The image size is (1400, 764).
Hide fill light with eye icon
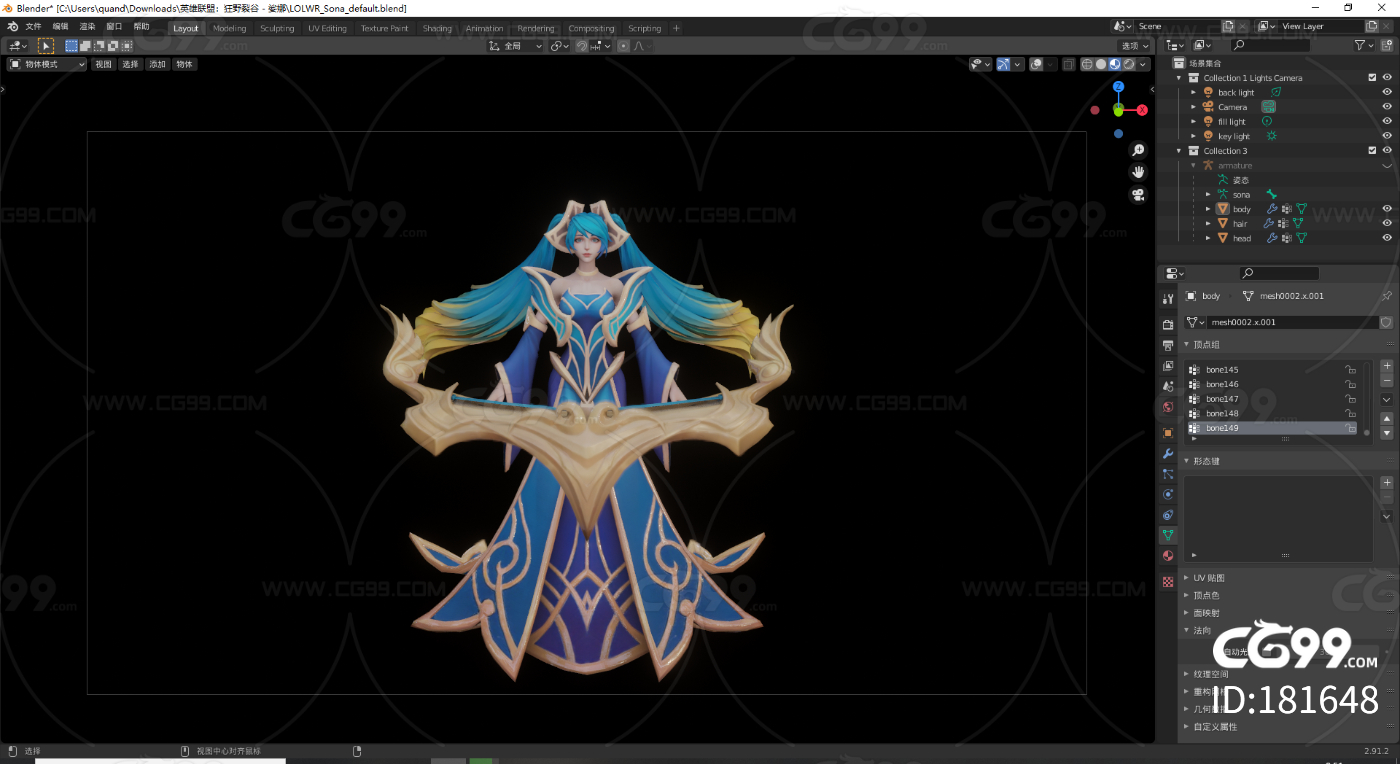pos(1387,121)
